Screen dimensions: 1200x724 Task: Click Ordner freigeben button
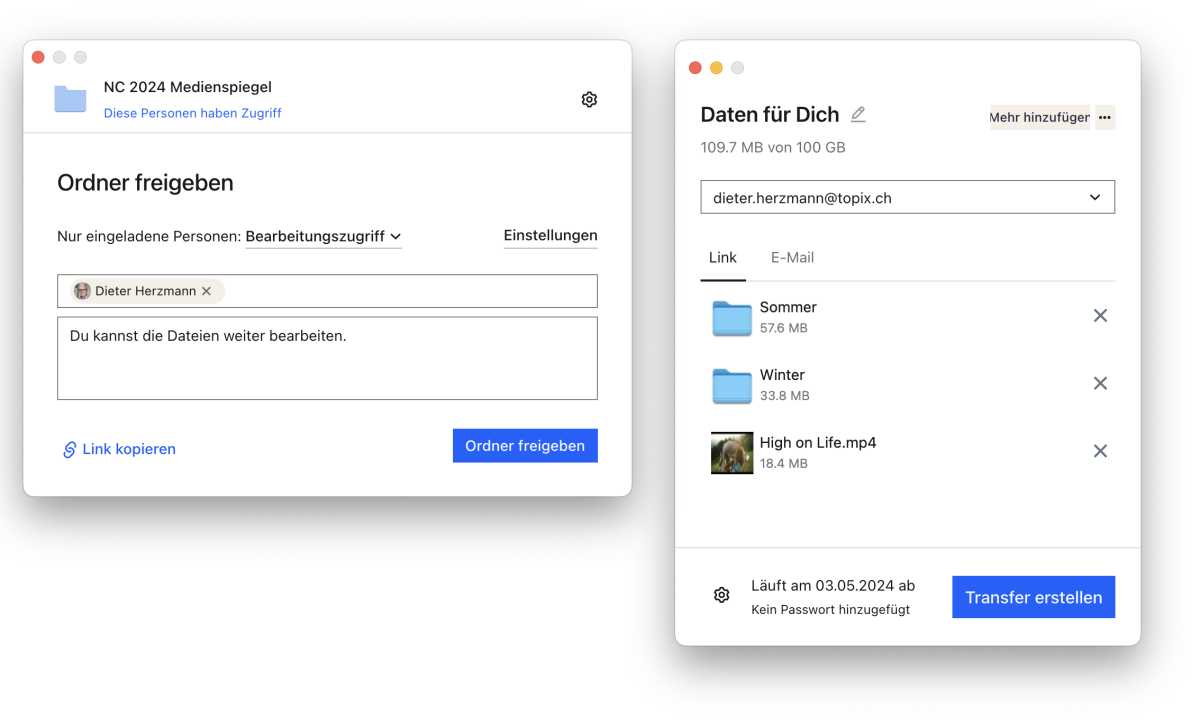click(x=525, y=446)
